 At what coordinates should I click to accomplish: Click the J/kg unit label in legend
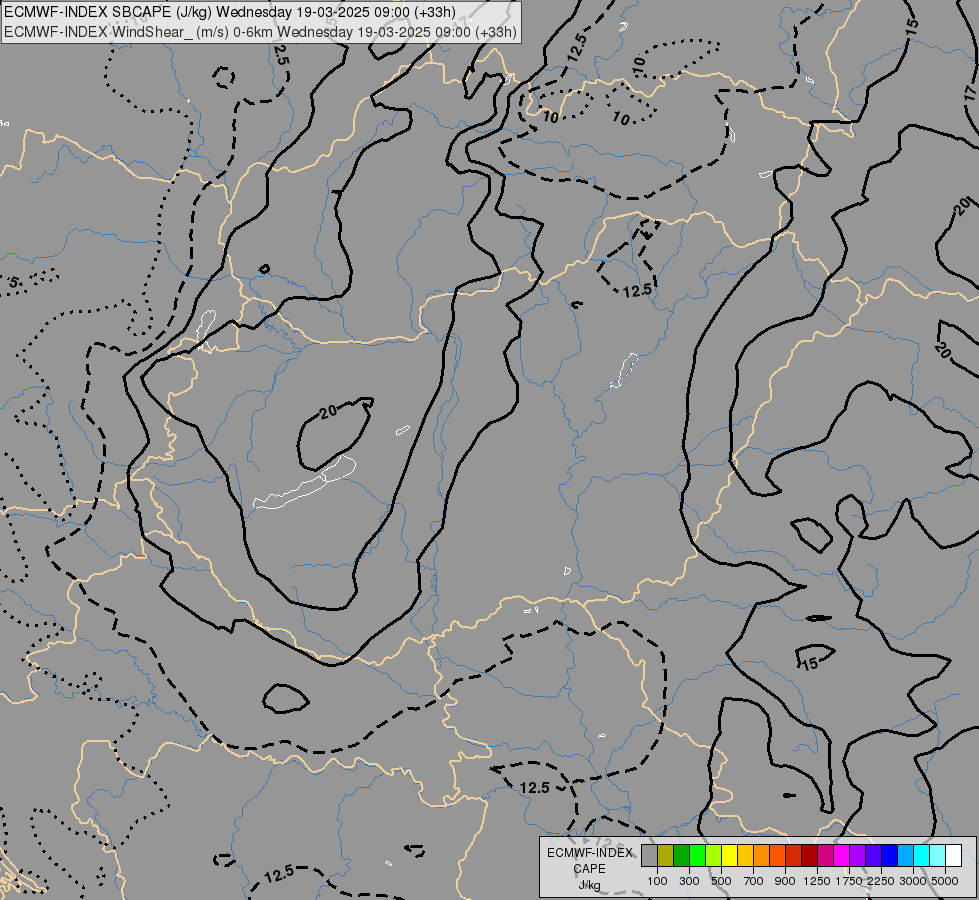tap(589, 885)
